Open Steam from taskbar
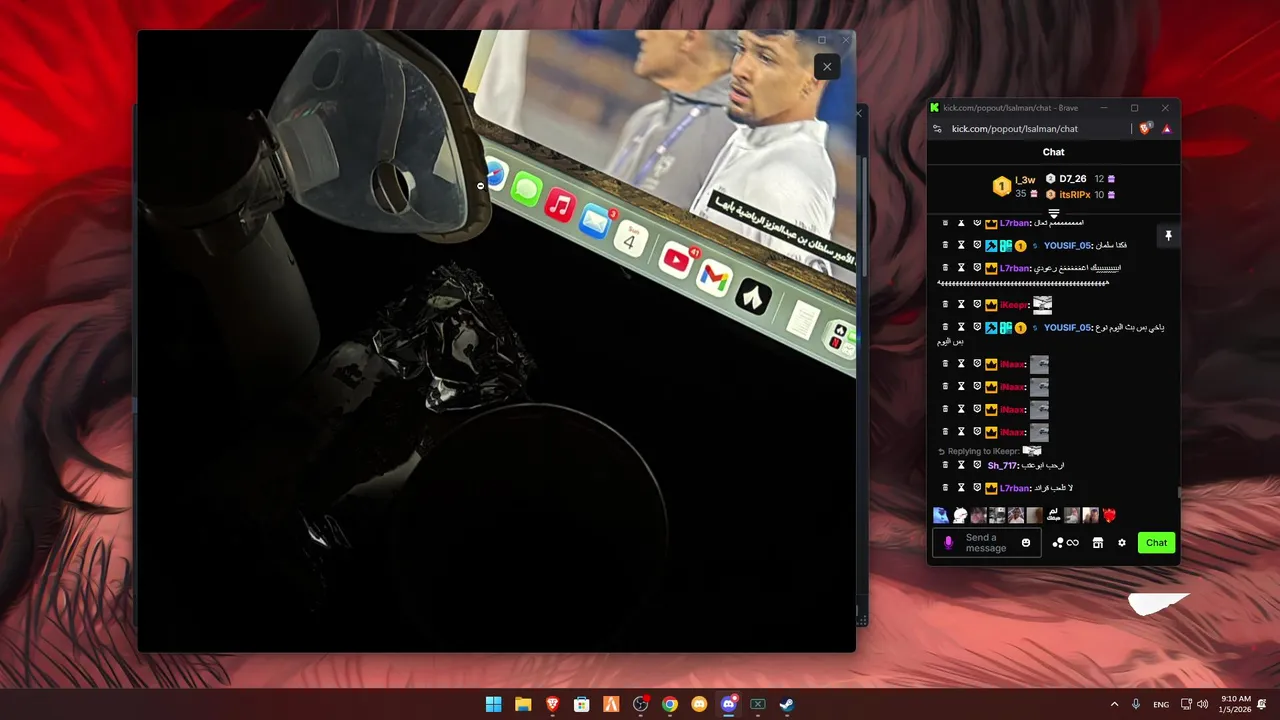 (787, 704)
